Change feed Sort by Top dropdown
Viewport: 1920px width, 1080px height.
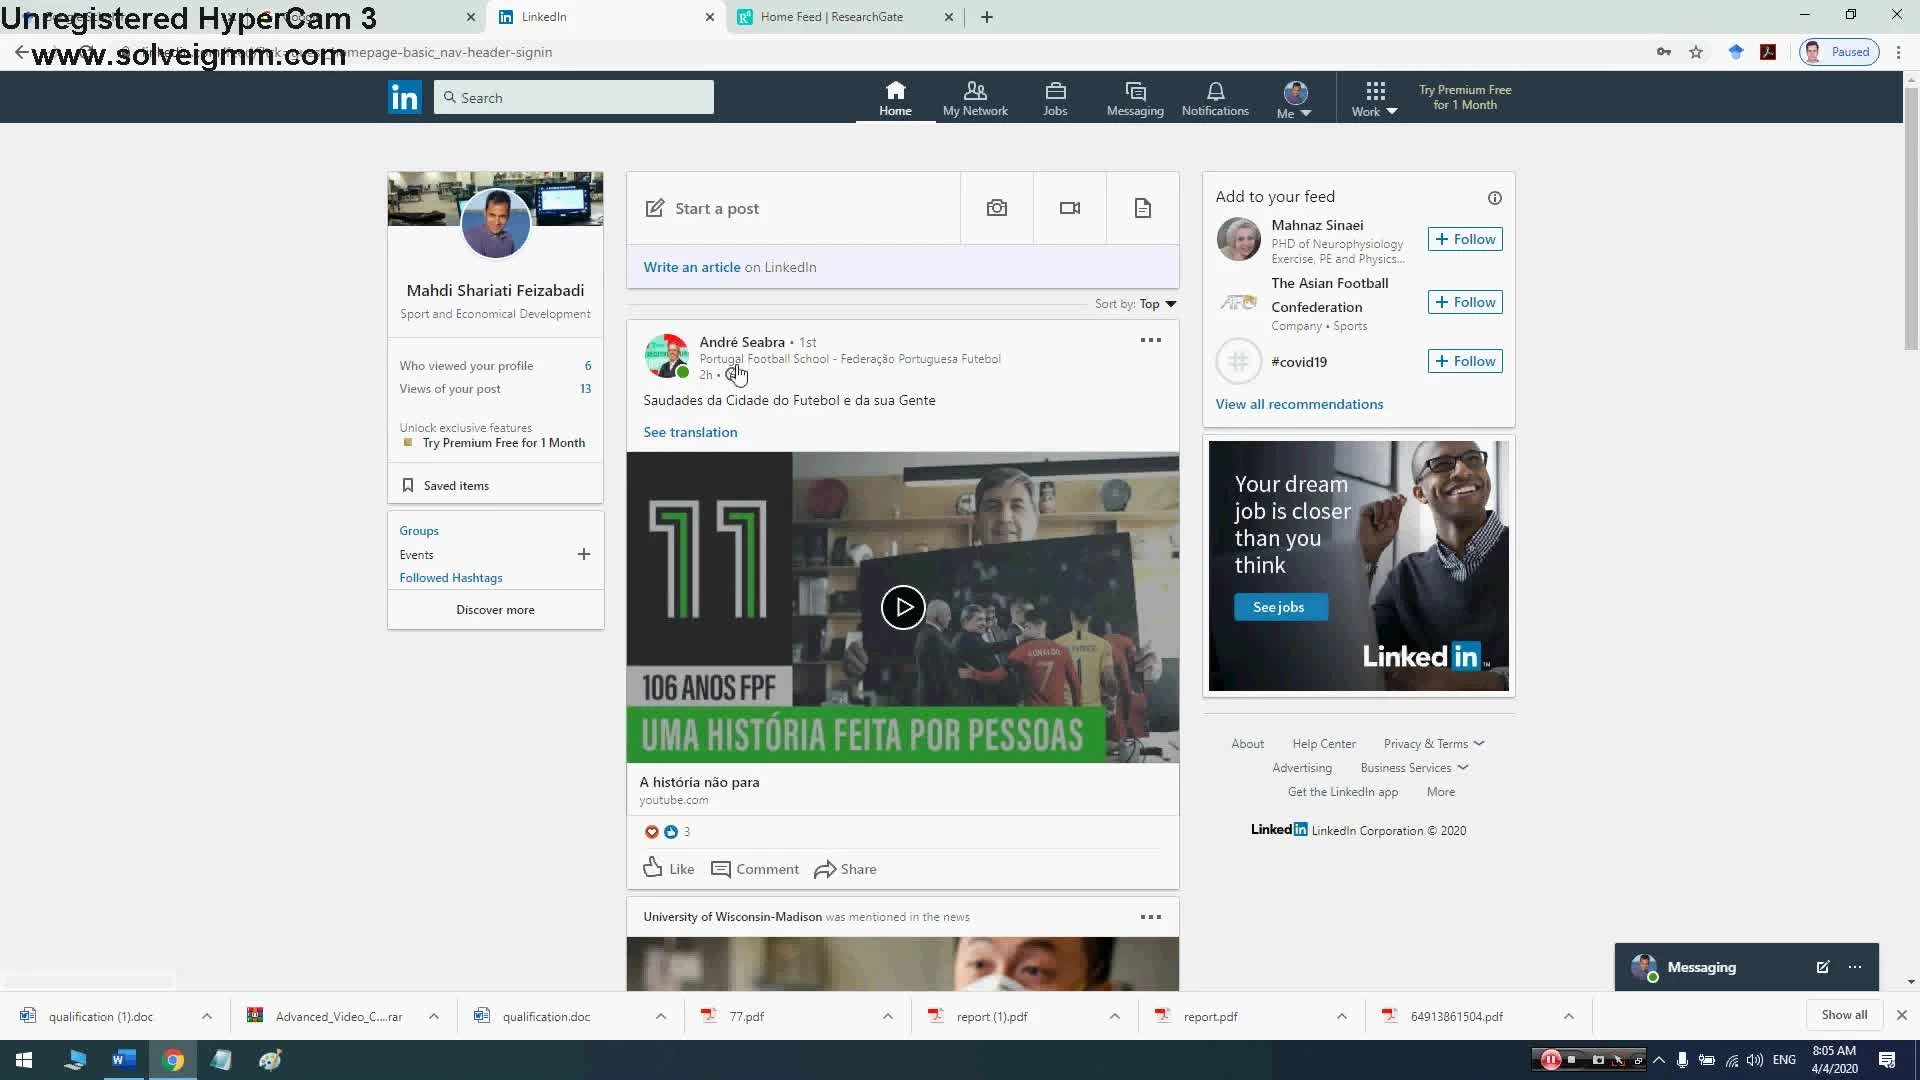(1158, 304)
